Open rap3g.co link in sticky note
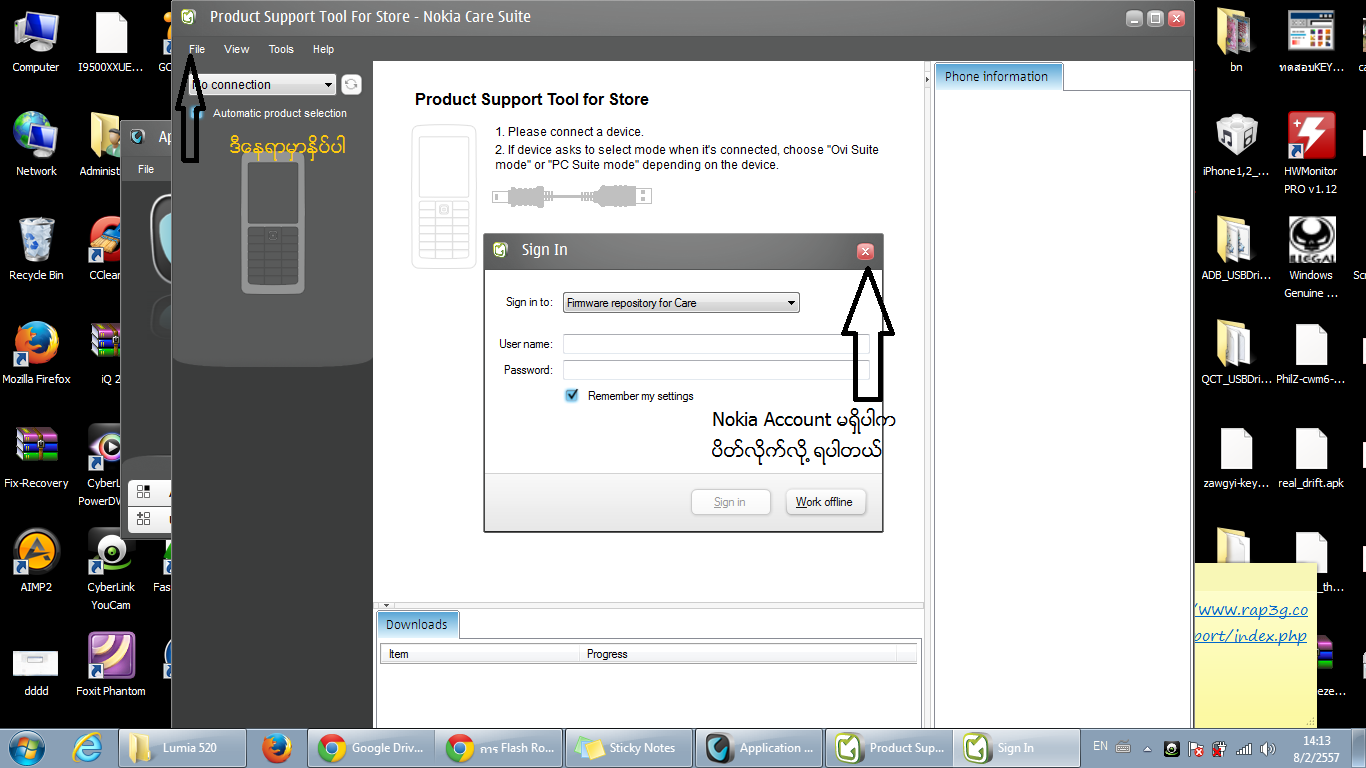The height and width of the screenshot is (768, 1366). 1251,622
